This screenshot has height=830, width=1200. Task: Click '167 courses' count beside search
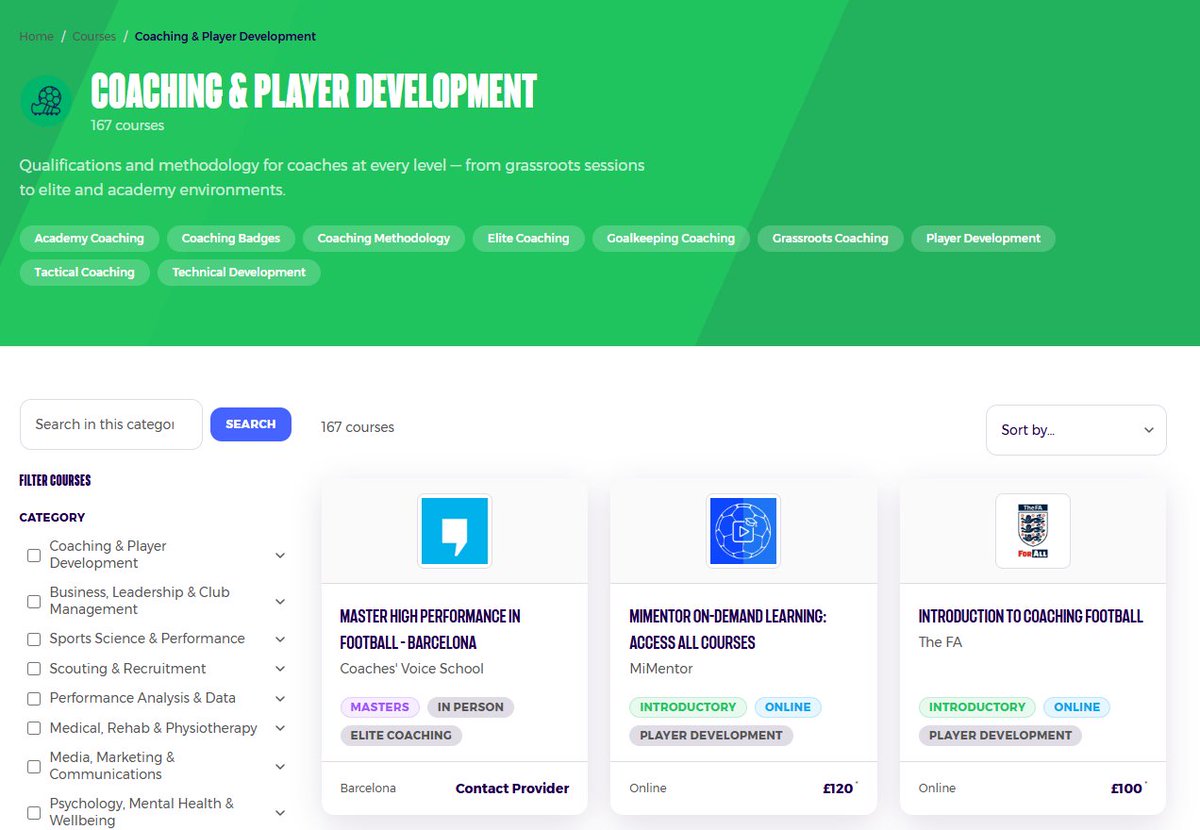(x=357, y=427)
